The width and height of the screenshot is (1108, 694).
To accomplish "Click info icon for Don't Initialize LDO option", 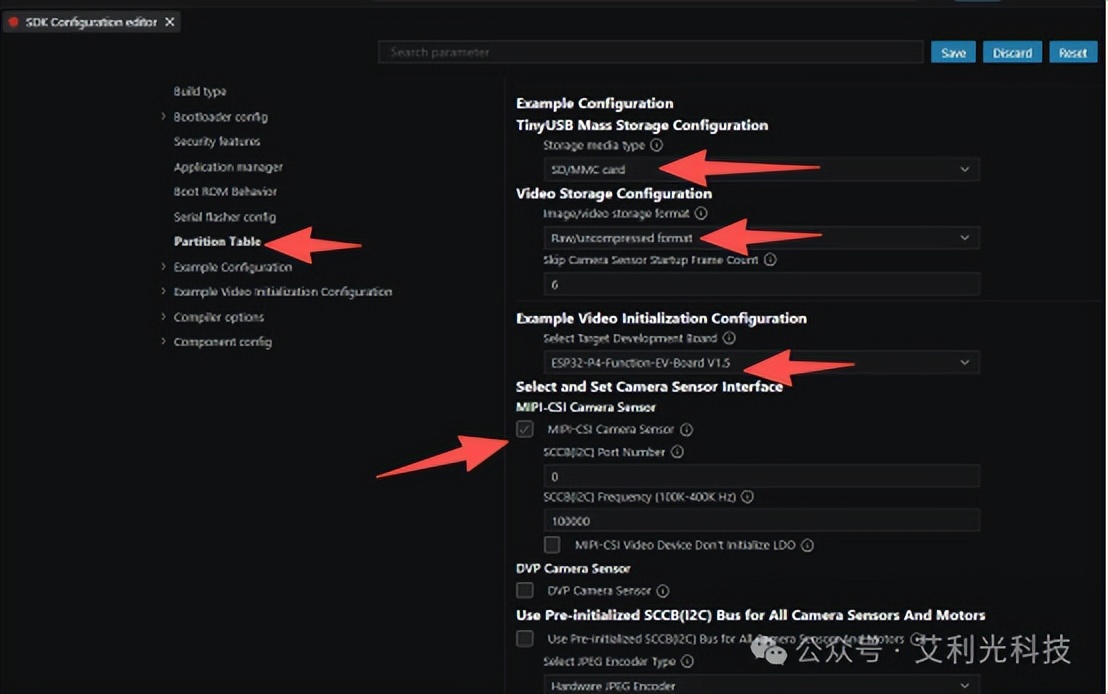I will [x=807, y=545].
